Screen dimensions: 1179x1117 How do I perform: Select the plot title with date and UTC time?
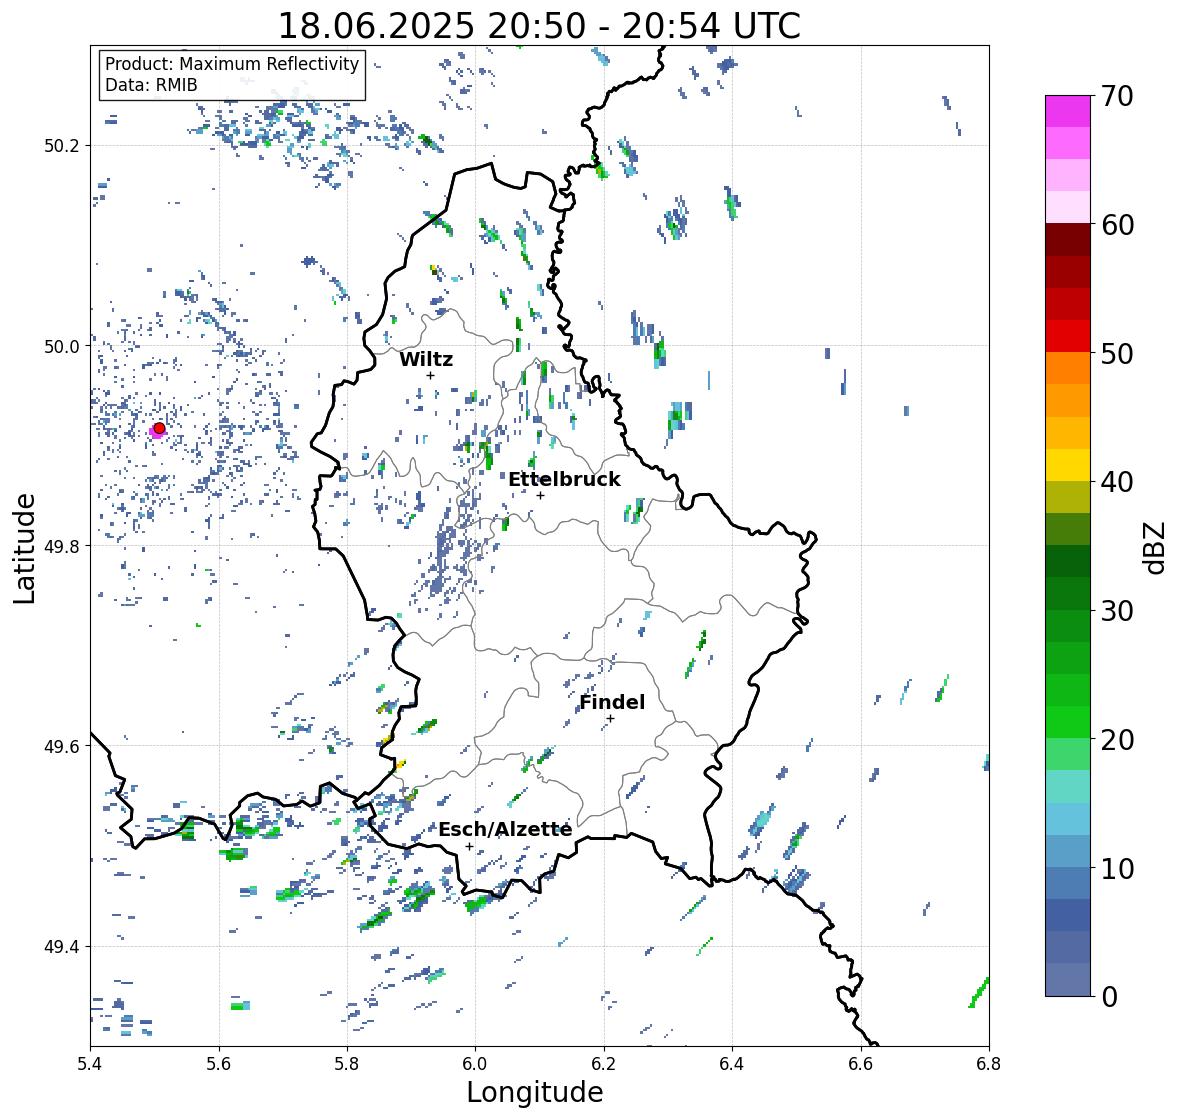539,26
